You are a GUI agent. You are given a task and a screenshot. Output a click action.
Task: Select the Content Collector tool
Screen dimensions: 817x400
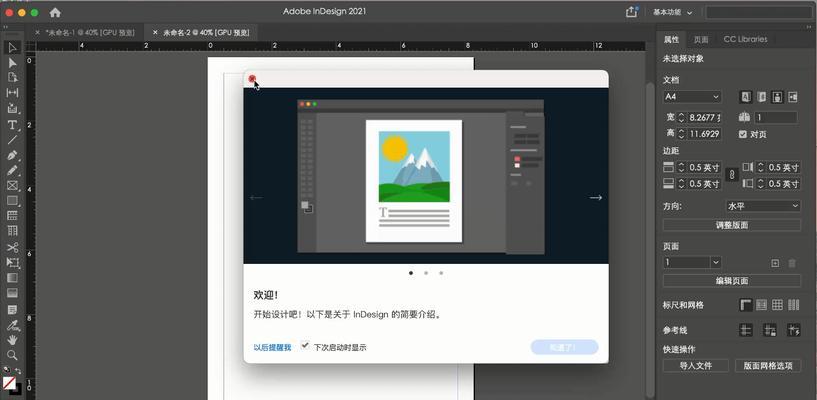point(13,108)
